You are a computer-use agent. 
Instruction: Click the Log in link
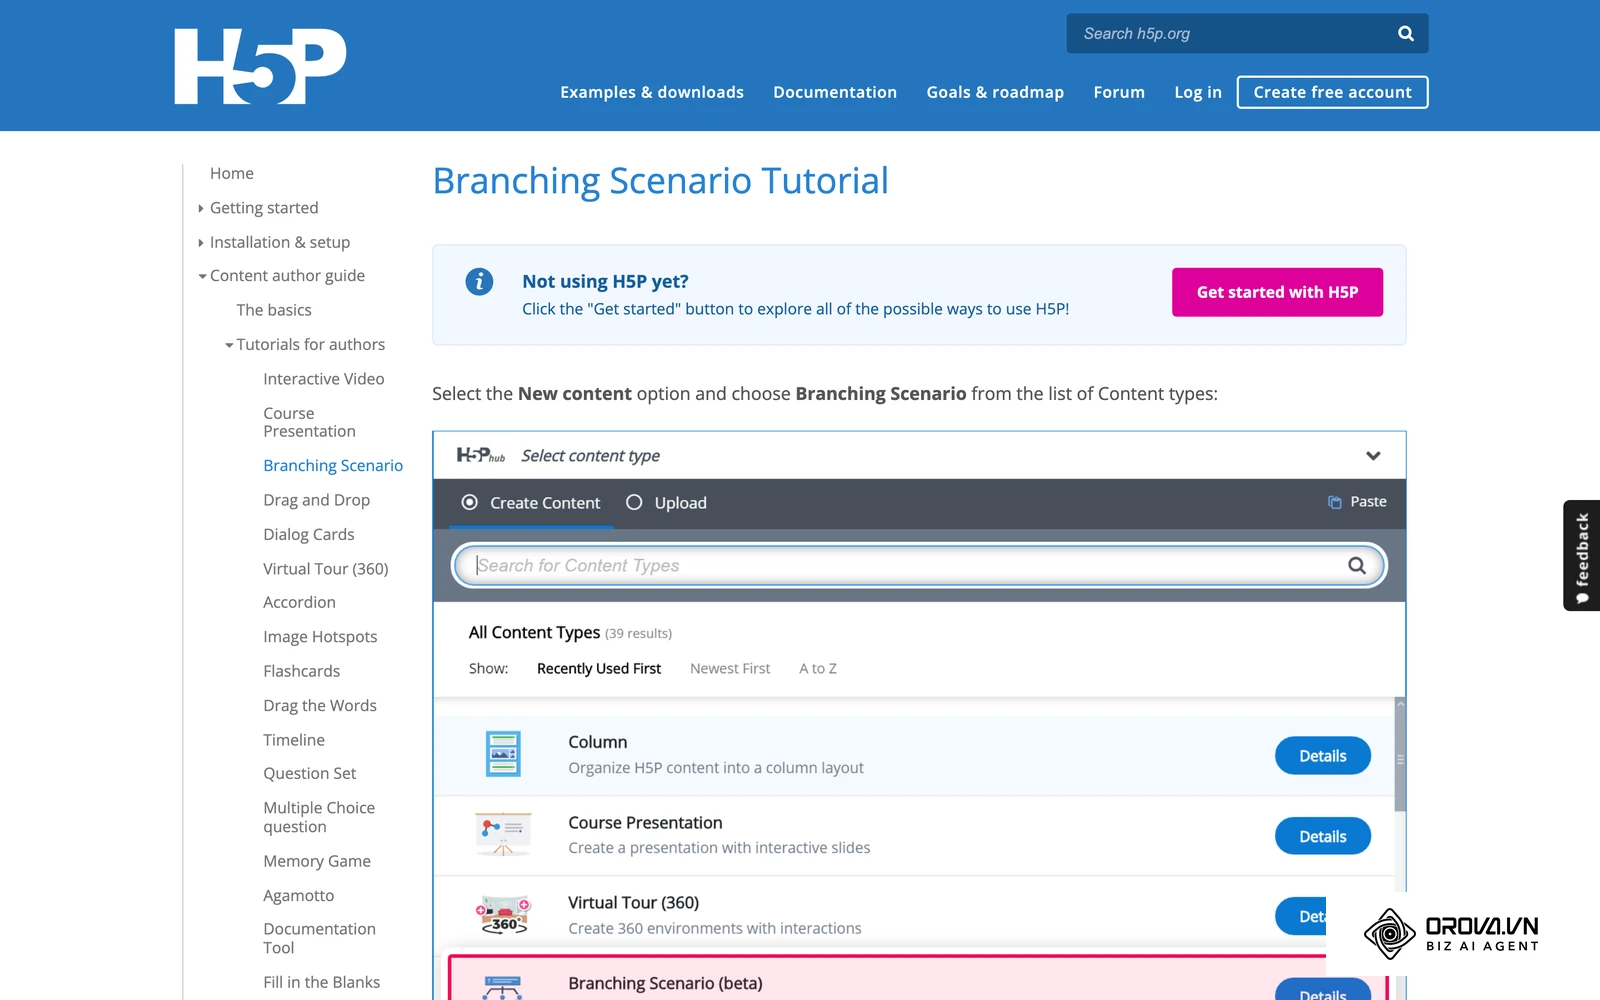click(1198, 92)
